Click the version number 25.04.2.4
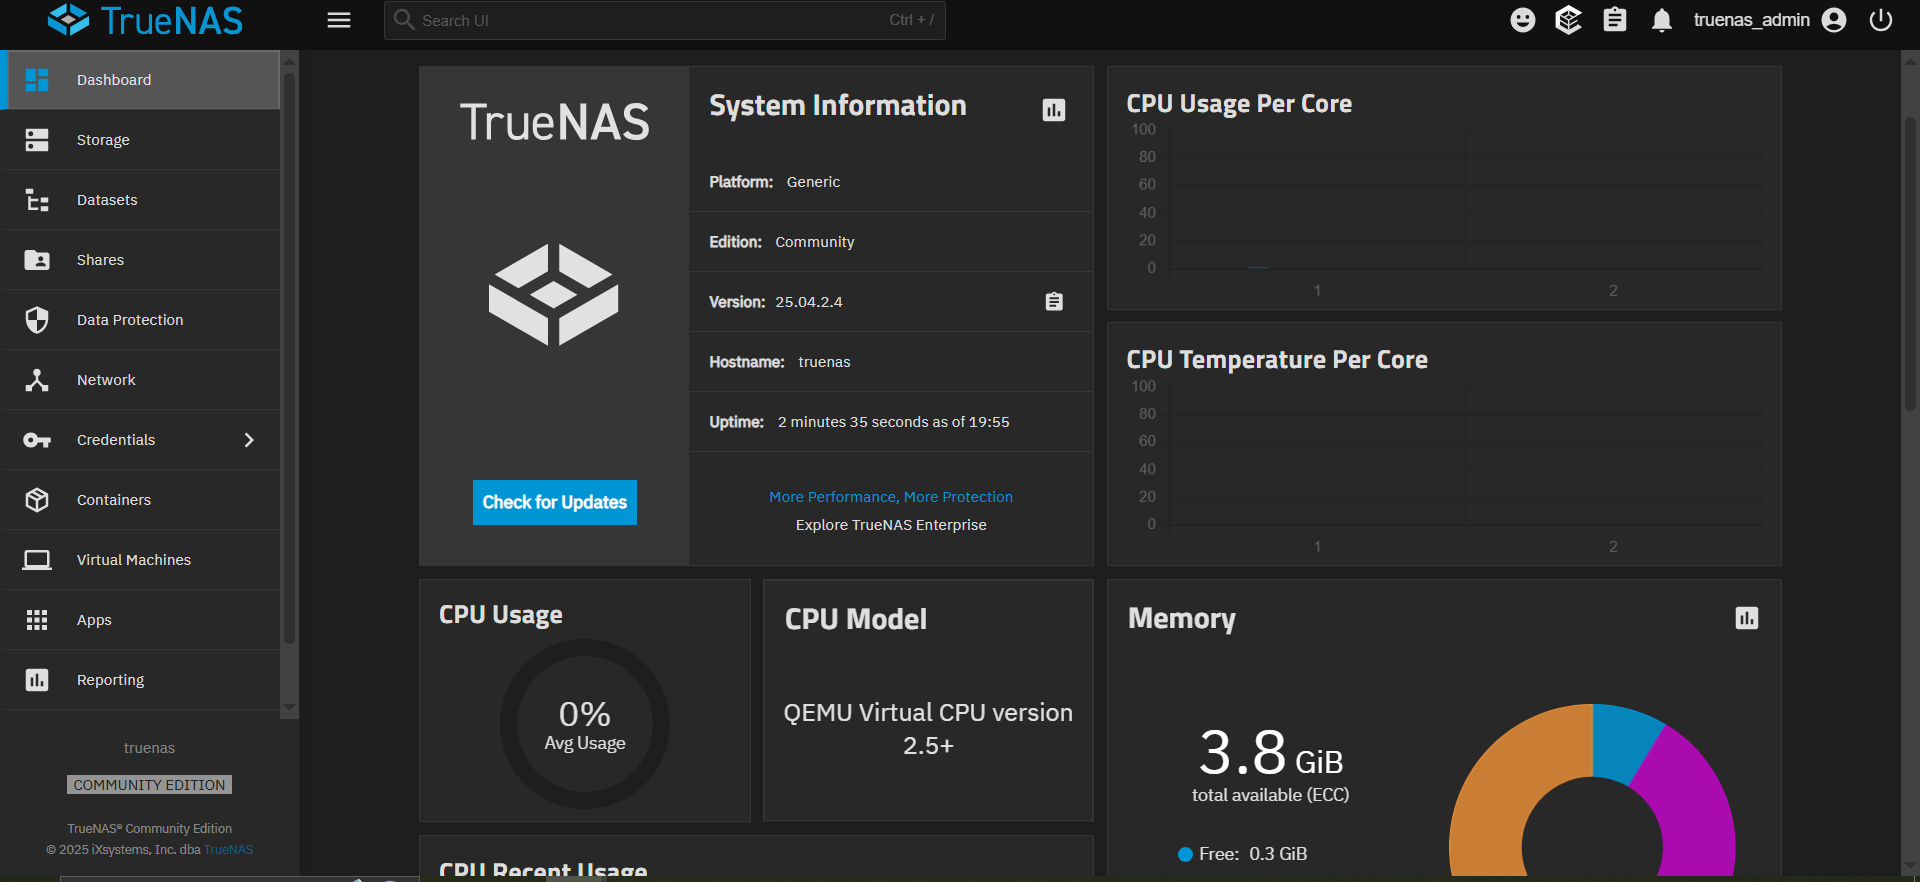 (809, 302)
